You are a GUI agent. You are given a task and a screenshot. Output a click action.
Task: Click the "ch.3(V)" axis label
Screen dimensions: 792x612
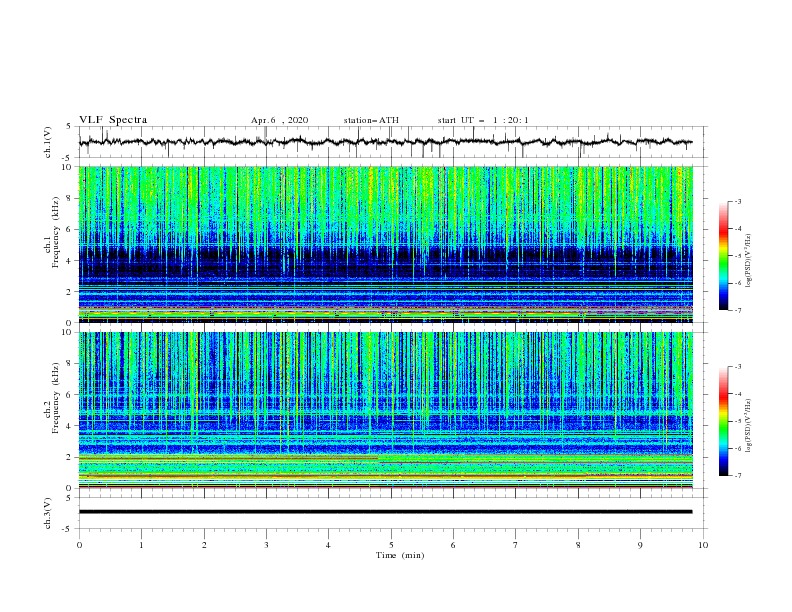tap(48, 513)
